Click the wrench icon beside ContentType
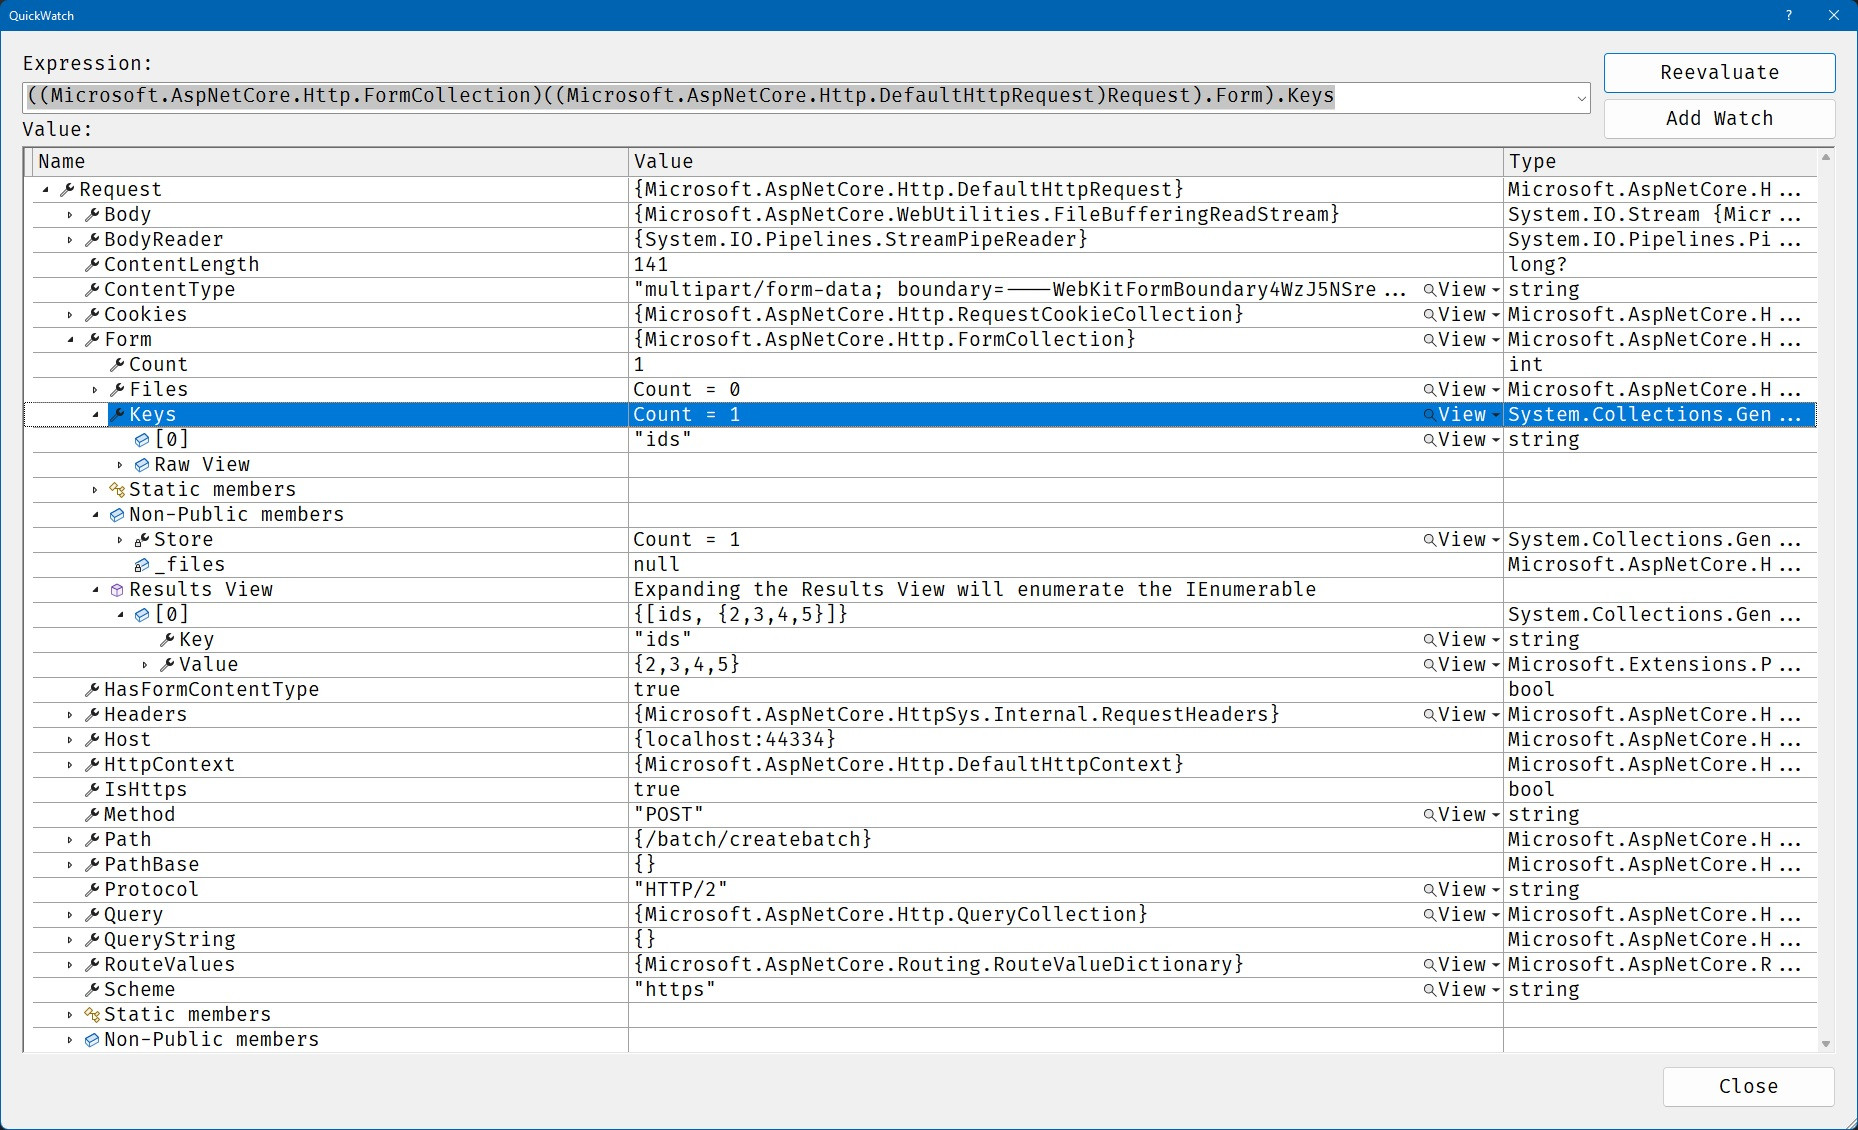This screenshot has width=1858, height=1130. coord(92,290)
